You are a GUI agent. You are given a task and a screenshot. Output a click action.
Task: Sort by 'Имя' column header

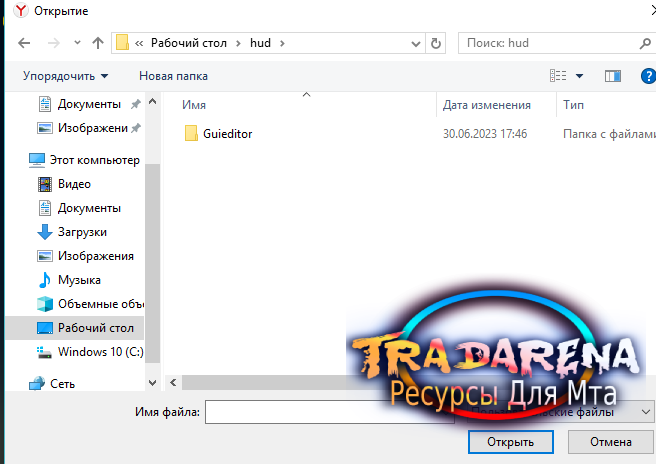(x=194, y=105)
